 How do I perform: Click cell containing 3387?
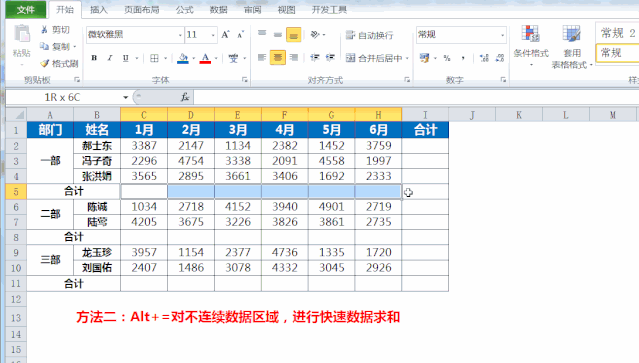pyautogui.click(x=144, y=145)
